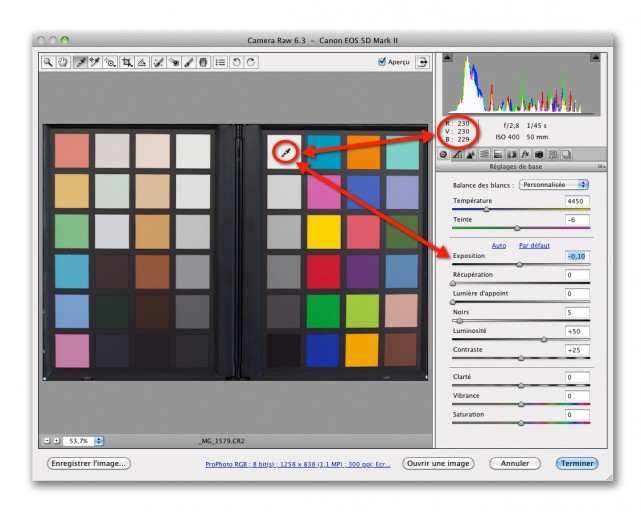Switch to the Lens Corrections tab
Image resolution: width=641 pixels, height=512 pixels.
pyautogui.click(x=511, y=155)
